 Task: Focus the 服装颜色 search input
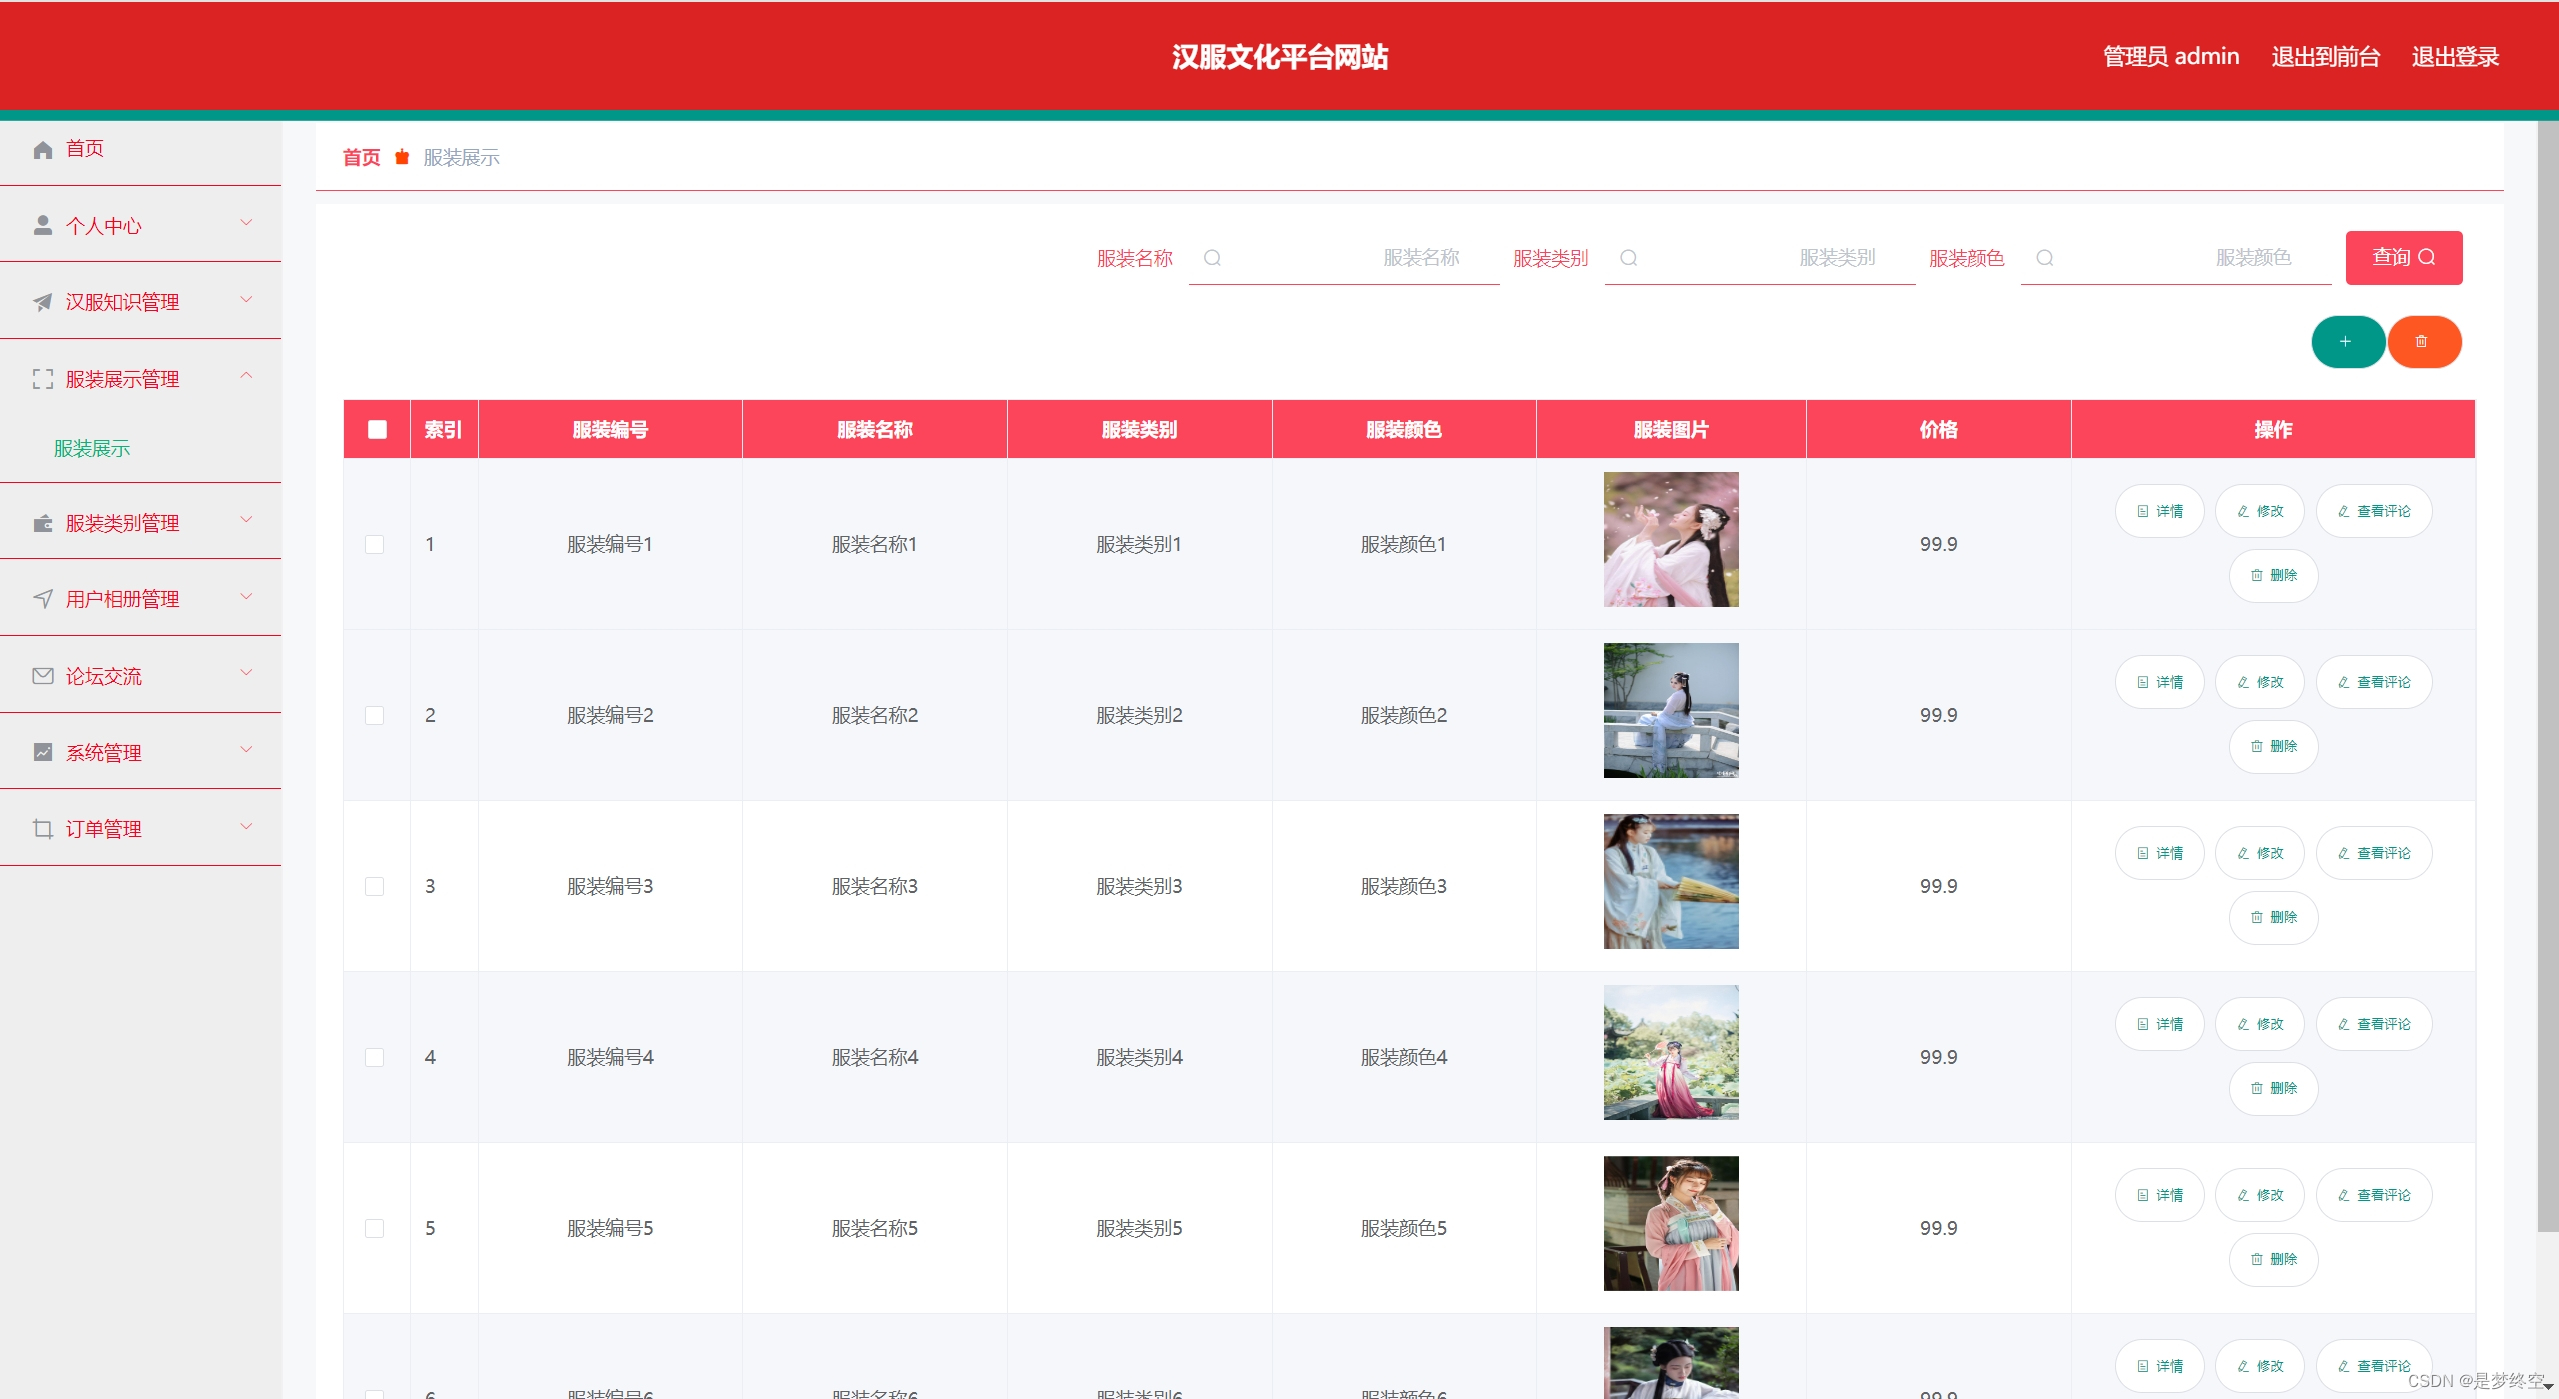coord(2176,258)
